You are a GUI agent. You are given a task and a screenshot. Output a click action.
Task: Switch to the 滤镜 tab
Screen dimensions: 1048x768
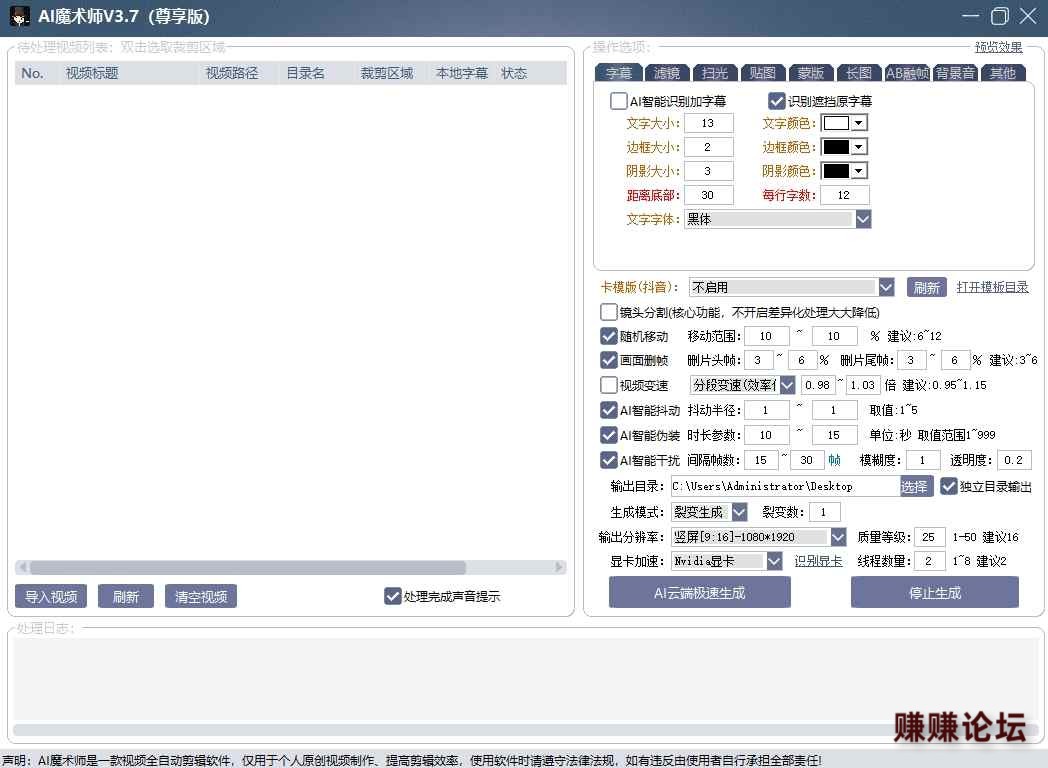pos(666,73)
